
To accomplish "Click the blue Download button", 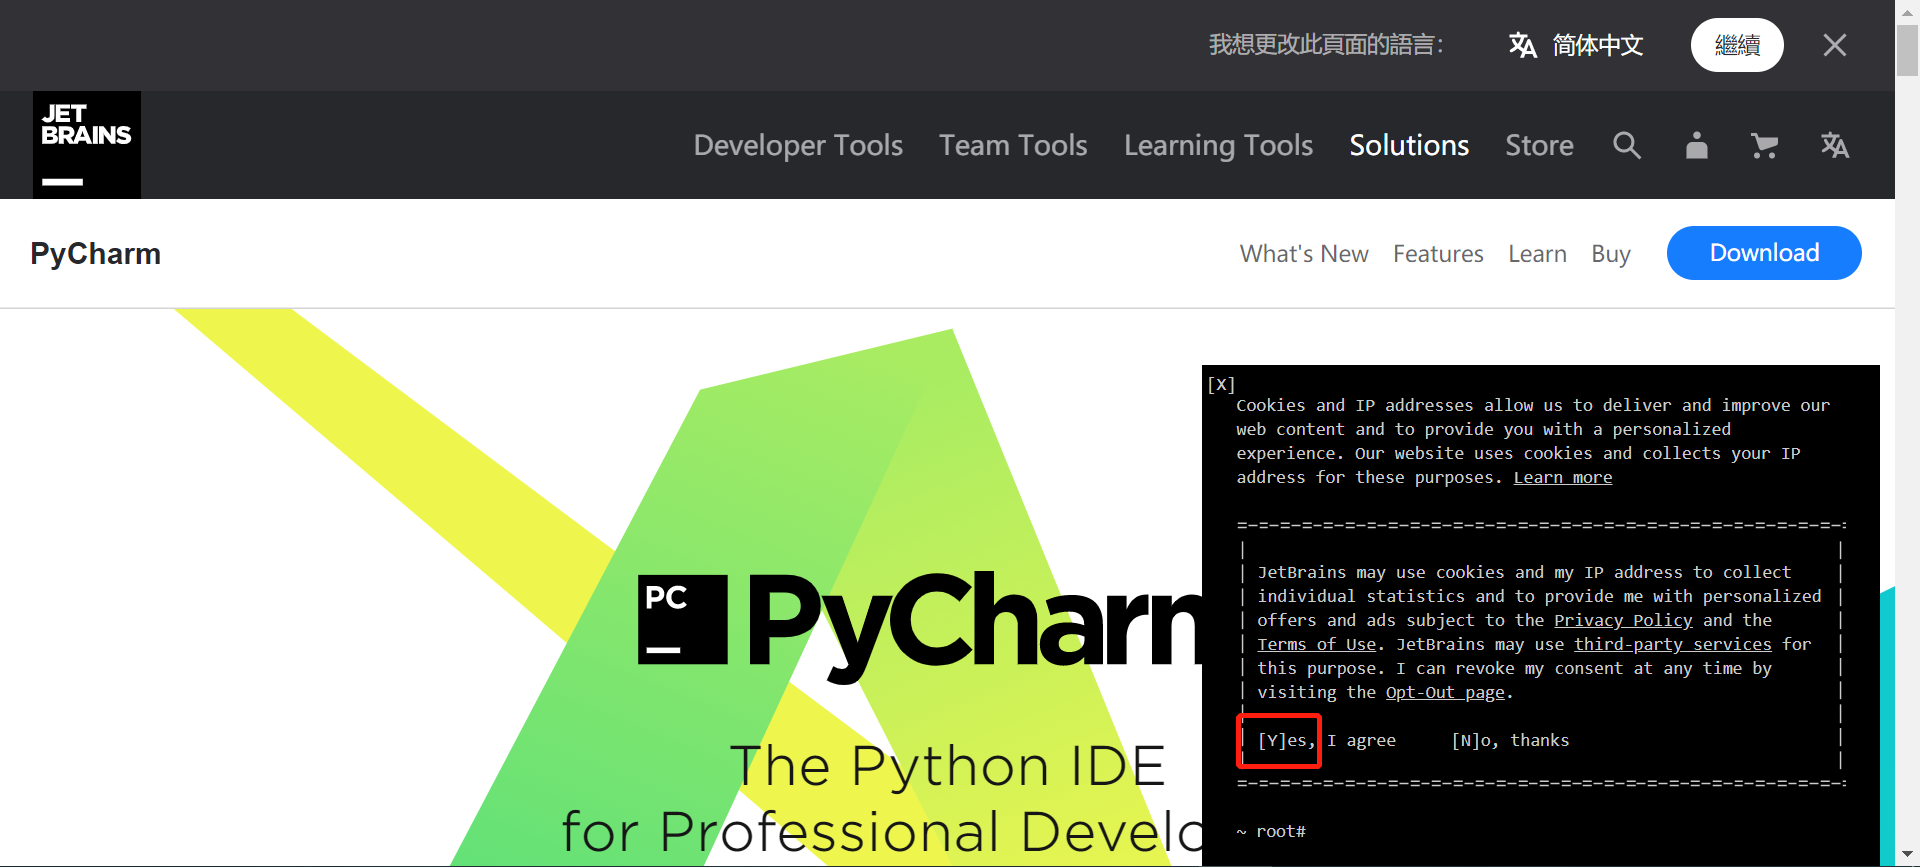I will pos(1764,253).
